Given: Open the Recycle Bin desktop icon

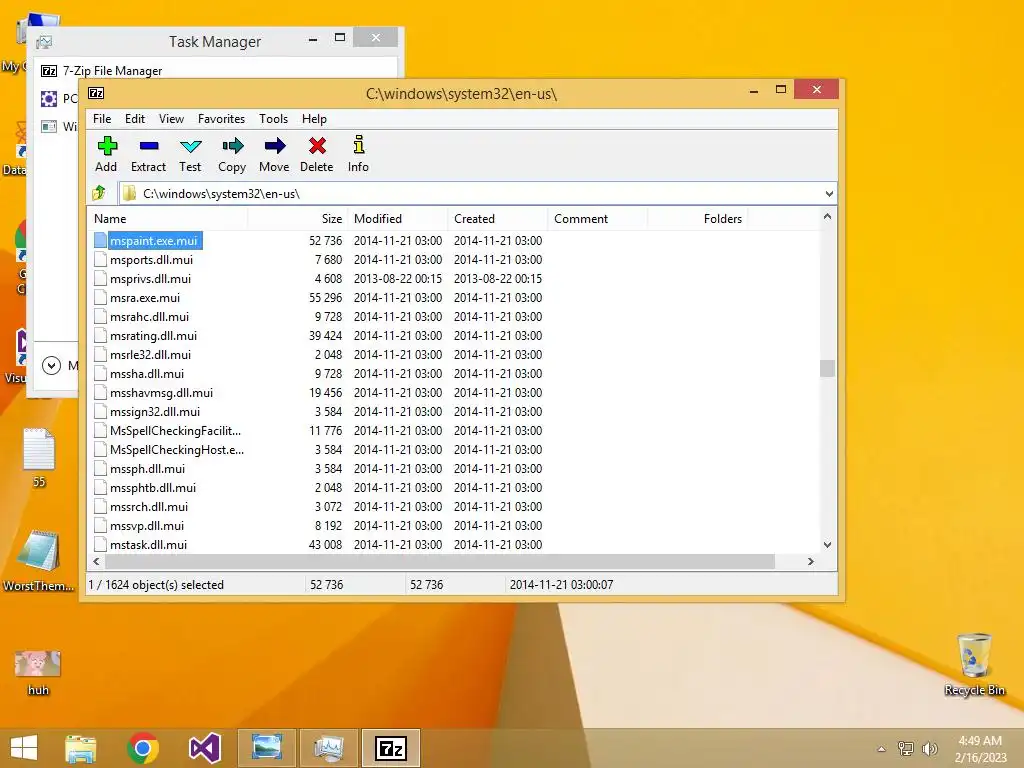Looking at the screenshot, I should pyautogui.click(x=974, y=664).
